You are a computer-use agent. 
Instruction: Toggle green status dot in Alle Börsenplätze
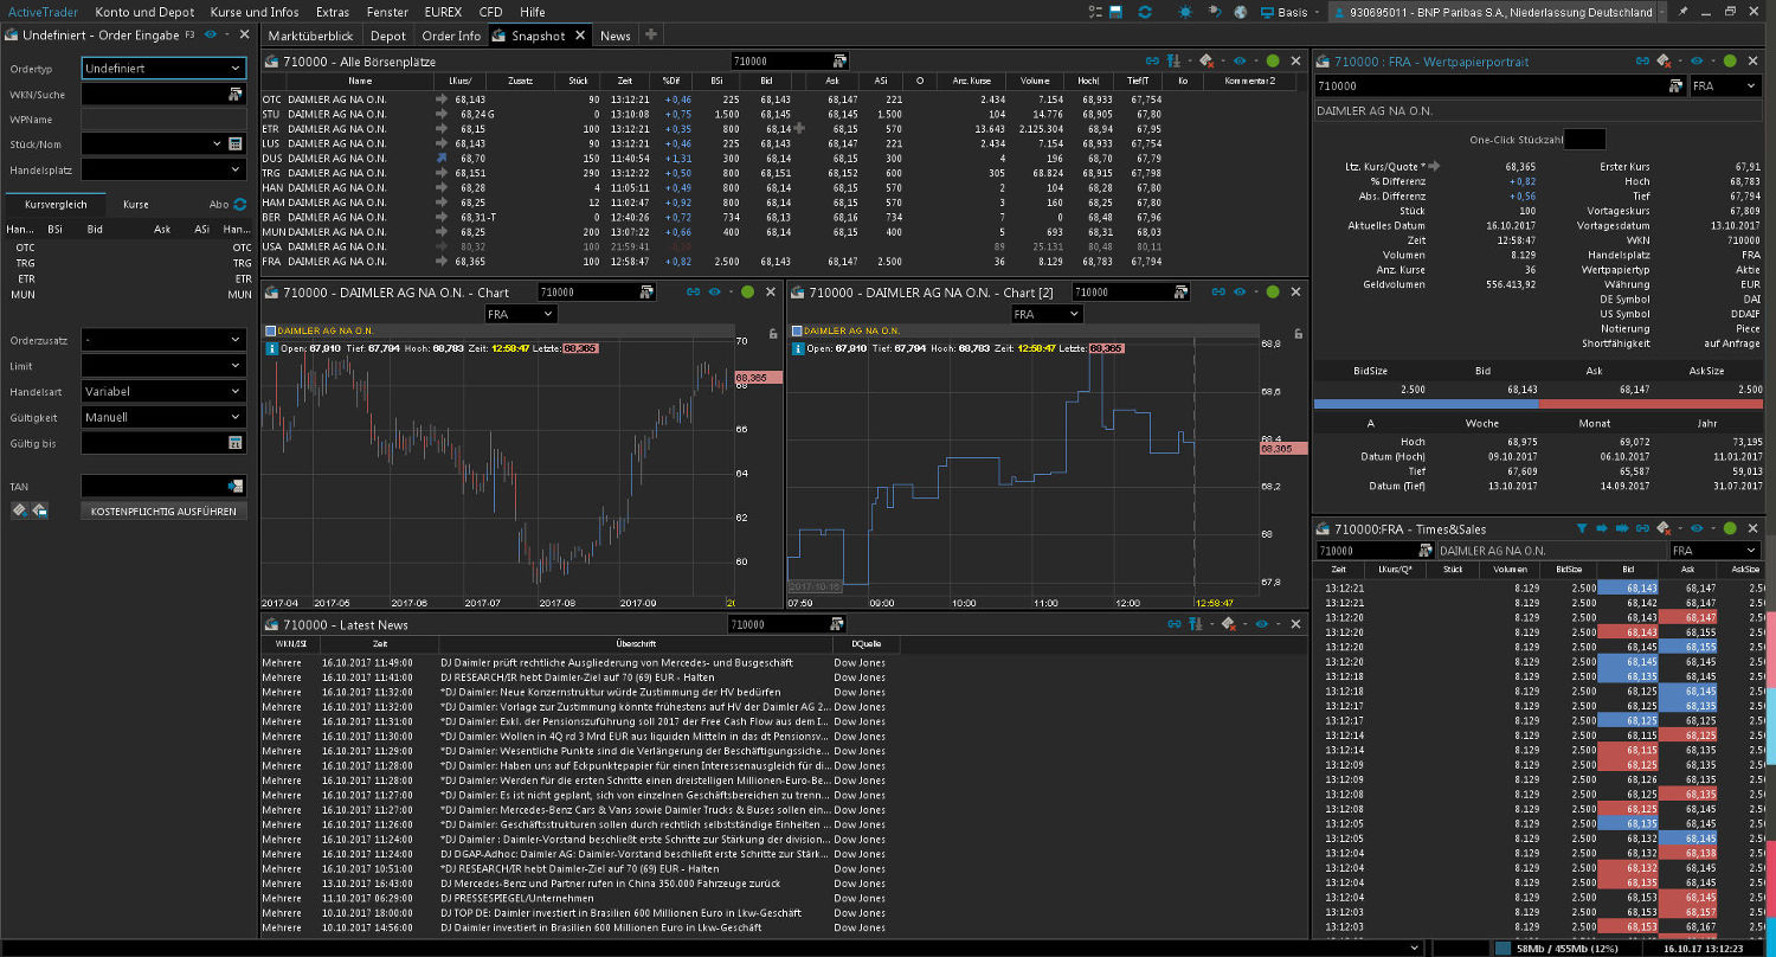pos(1273,61)
